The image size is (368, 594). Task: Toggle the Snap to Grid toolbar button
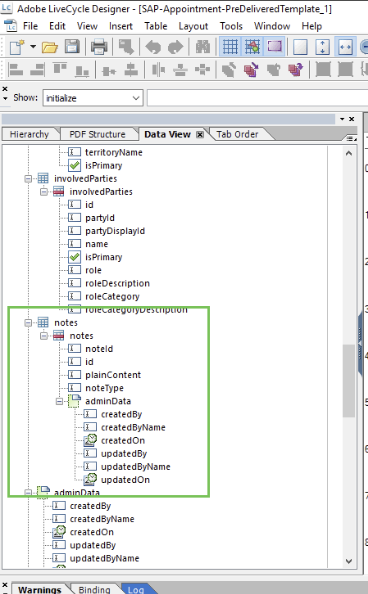pos(252,47)
